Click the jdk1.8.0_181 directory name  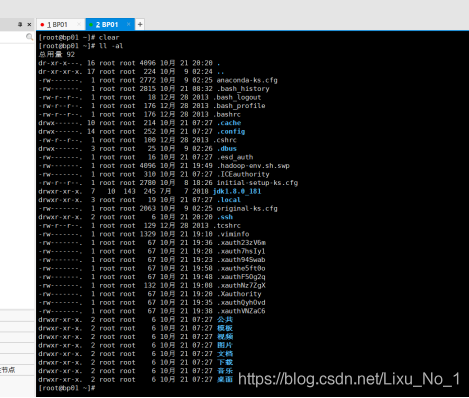click(237, 191)
